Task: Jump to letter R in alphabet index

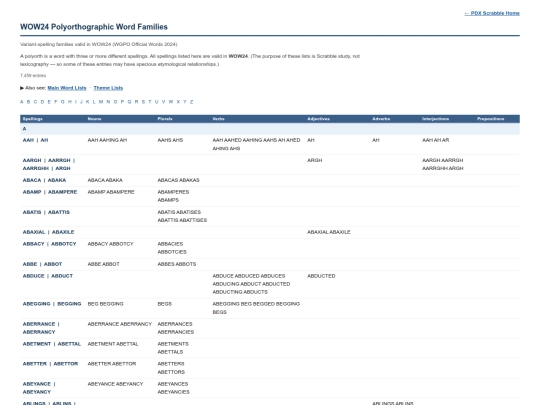Action: 136,102
